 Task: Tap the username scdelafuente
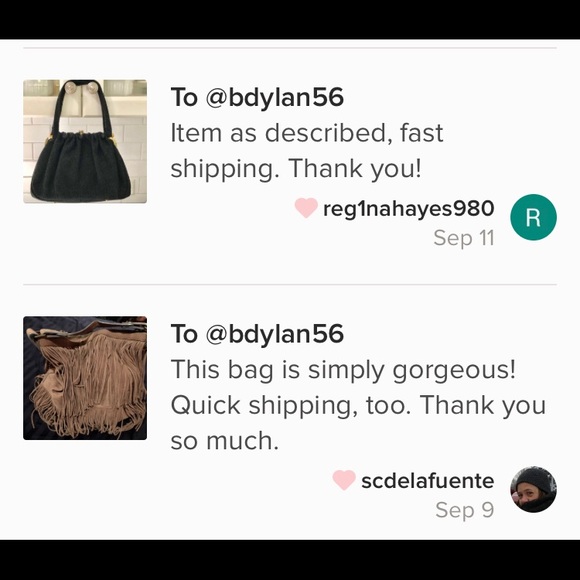point(428,481)
